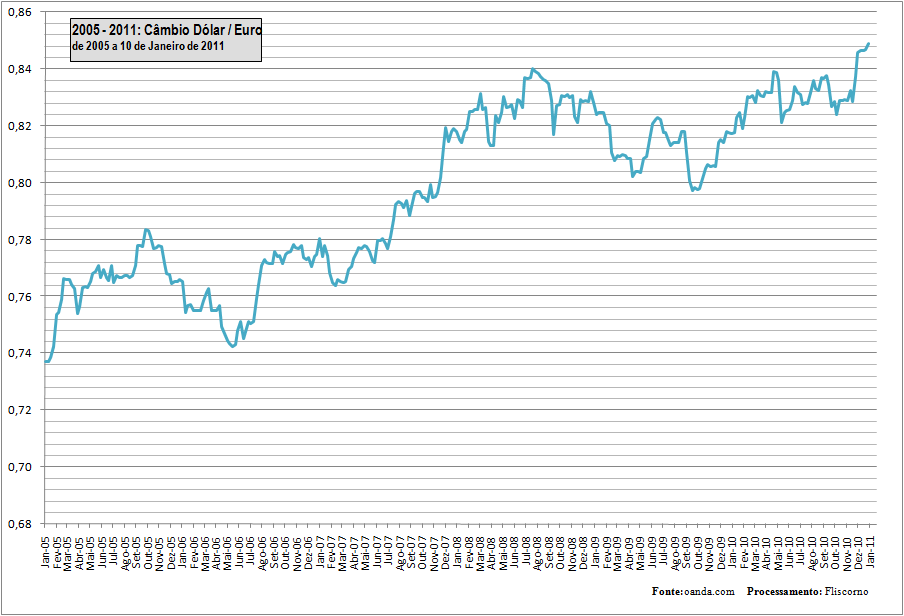Select the x-axis label Mai-09
Screen dimensions: 904x616
point(640,553)
